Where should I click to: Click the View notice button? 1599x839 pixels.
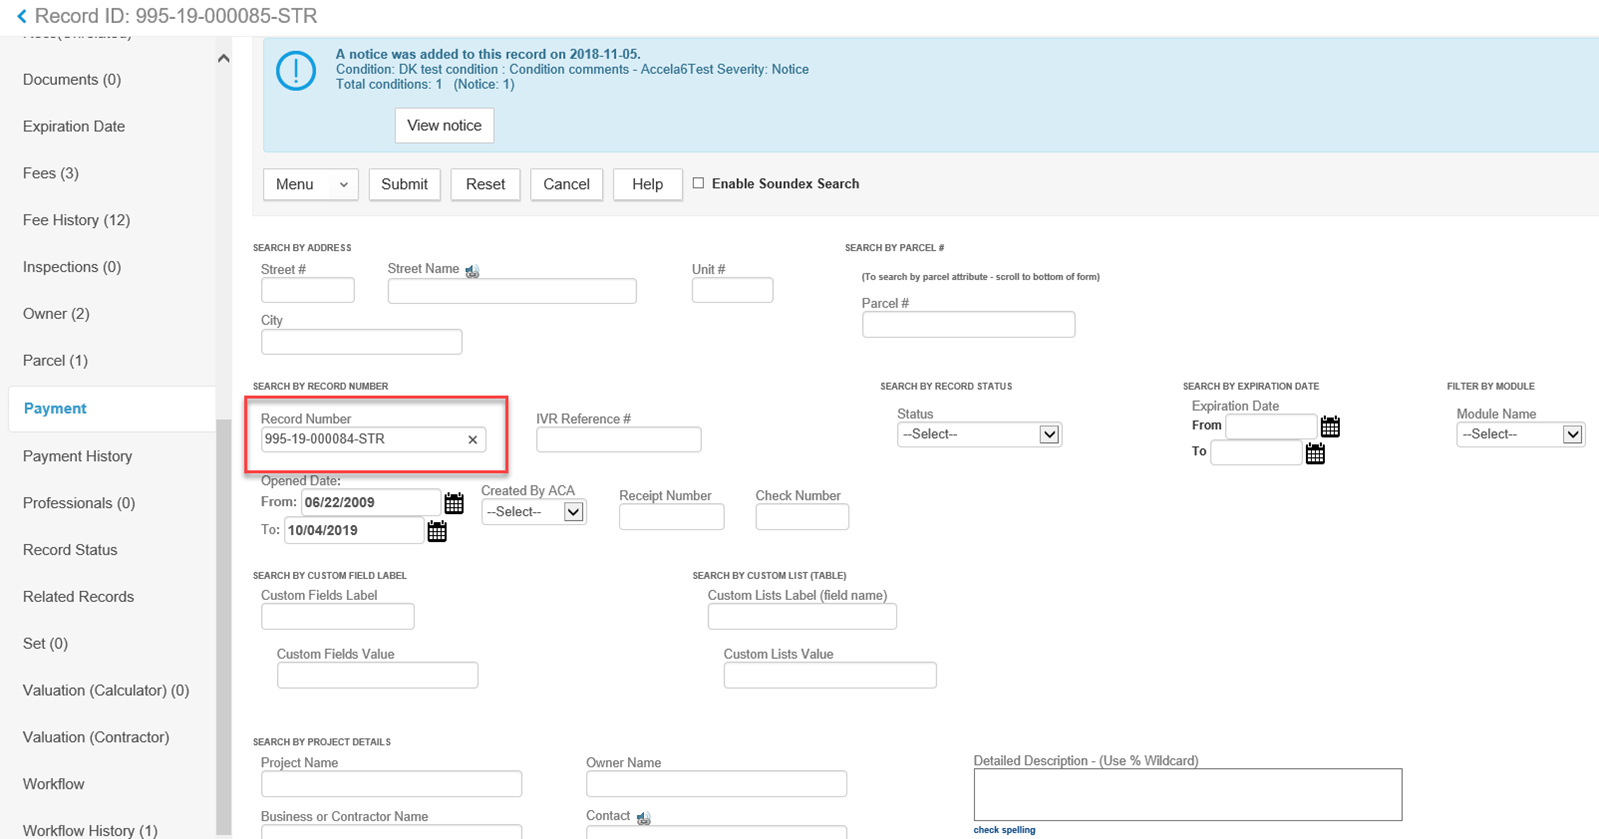pyautogui.click(x=444, y=125)
